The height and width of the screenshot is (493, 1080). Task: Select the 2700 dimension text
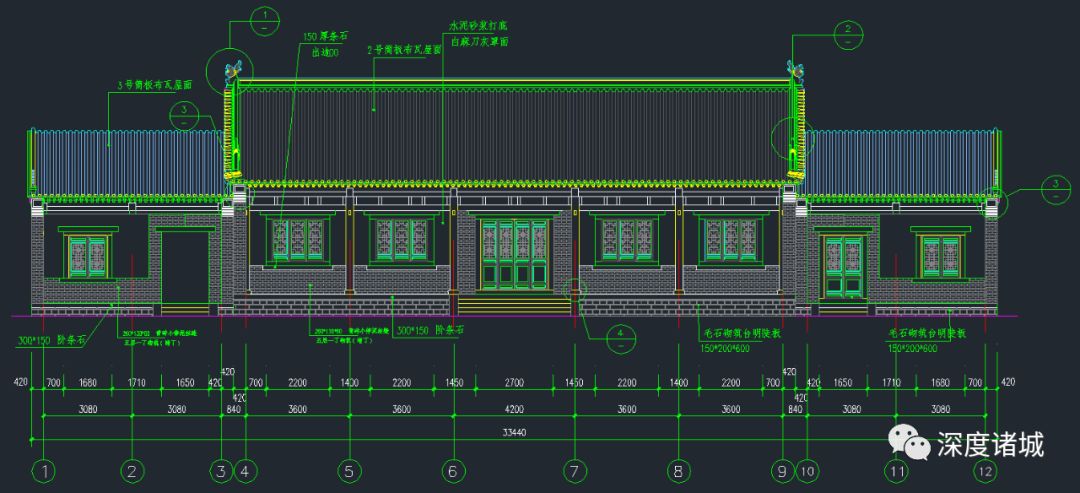click(x=513, y=383)
